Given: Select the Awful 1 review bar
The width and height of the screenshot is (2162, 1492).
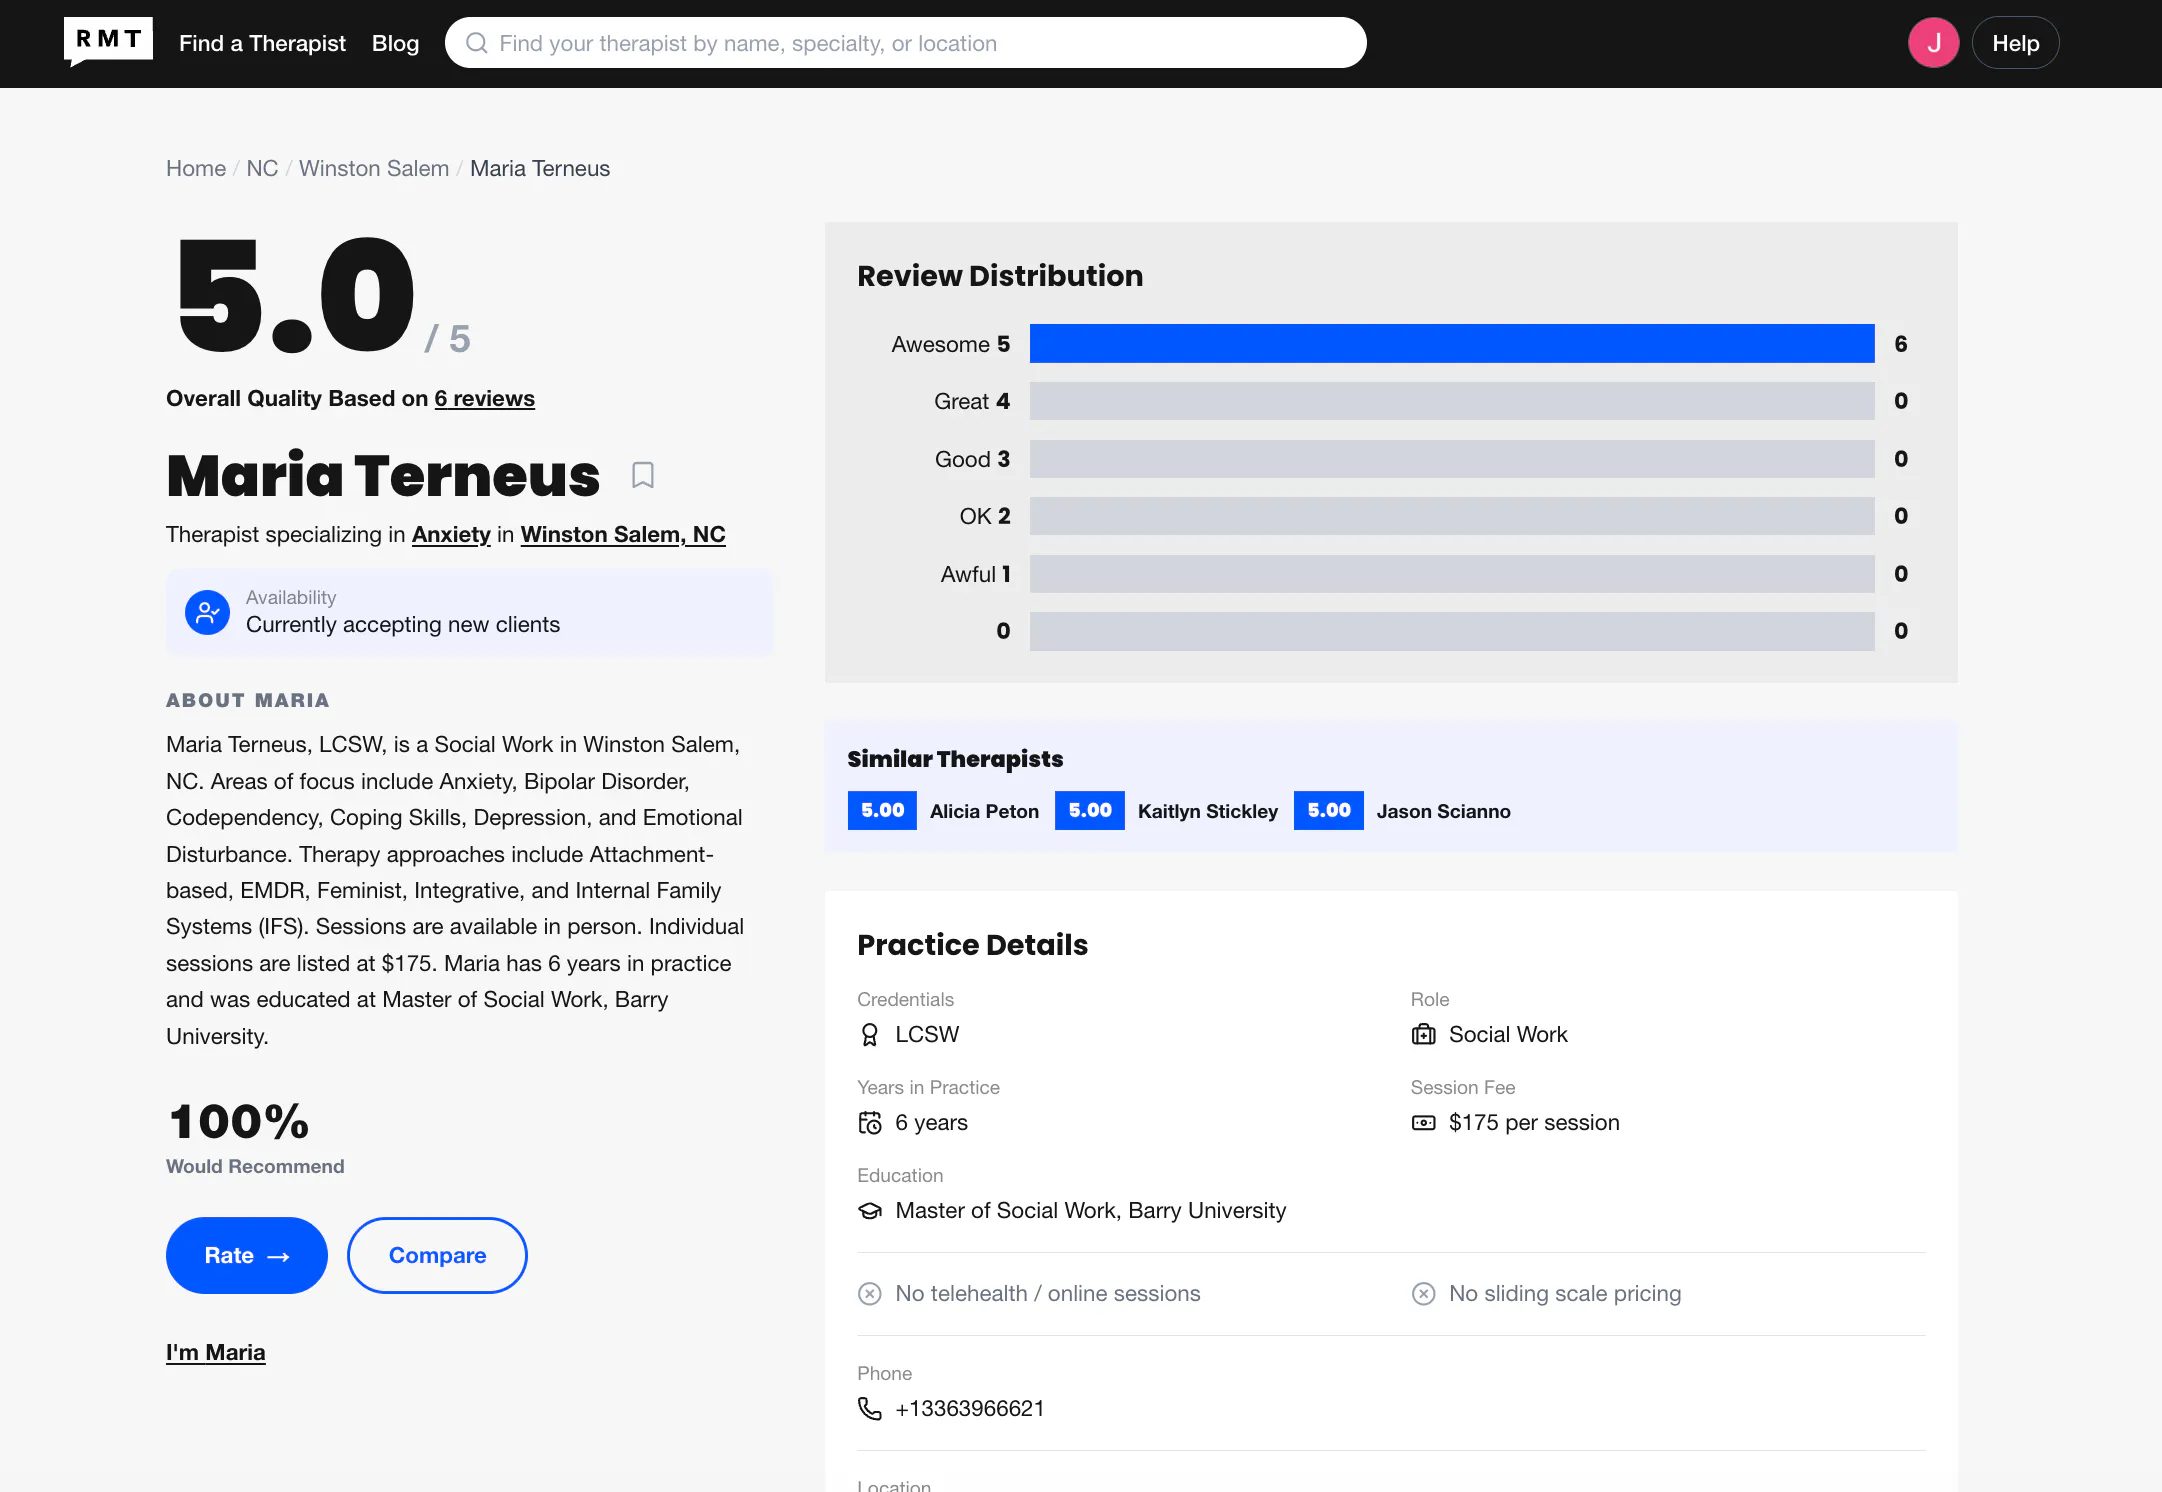Looking at the screenshot, I should [1452, 574].
